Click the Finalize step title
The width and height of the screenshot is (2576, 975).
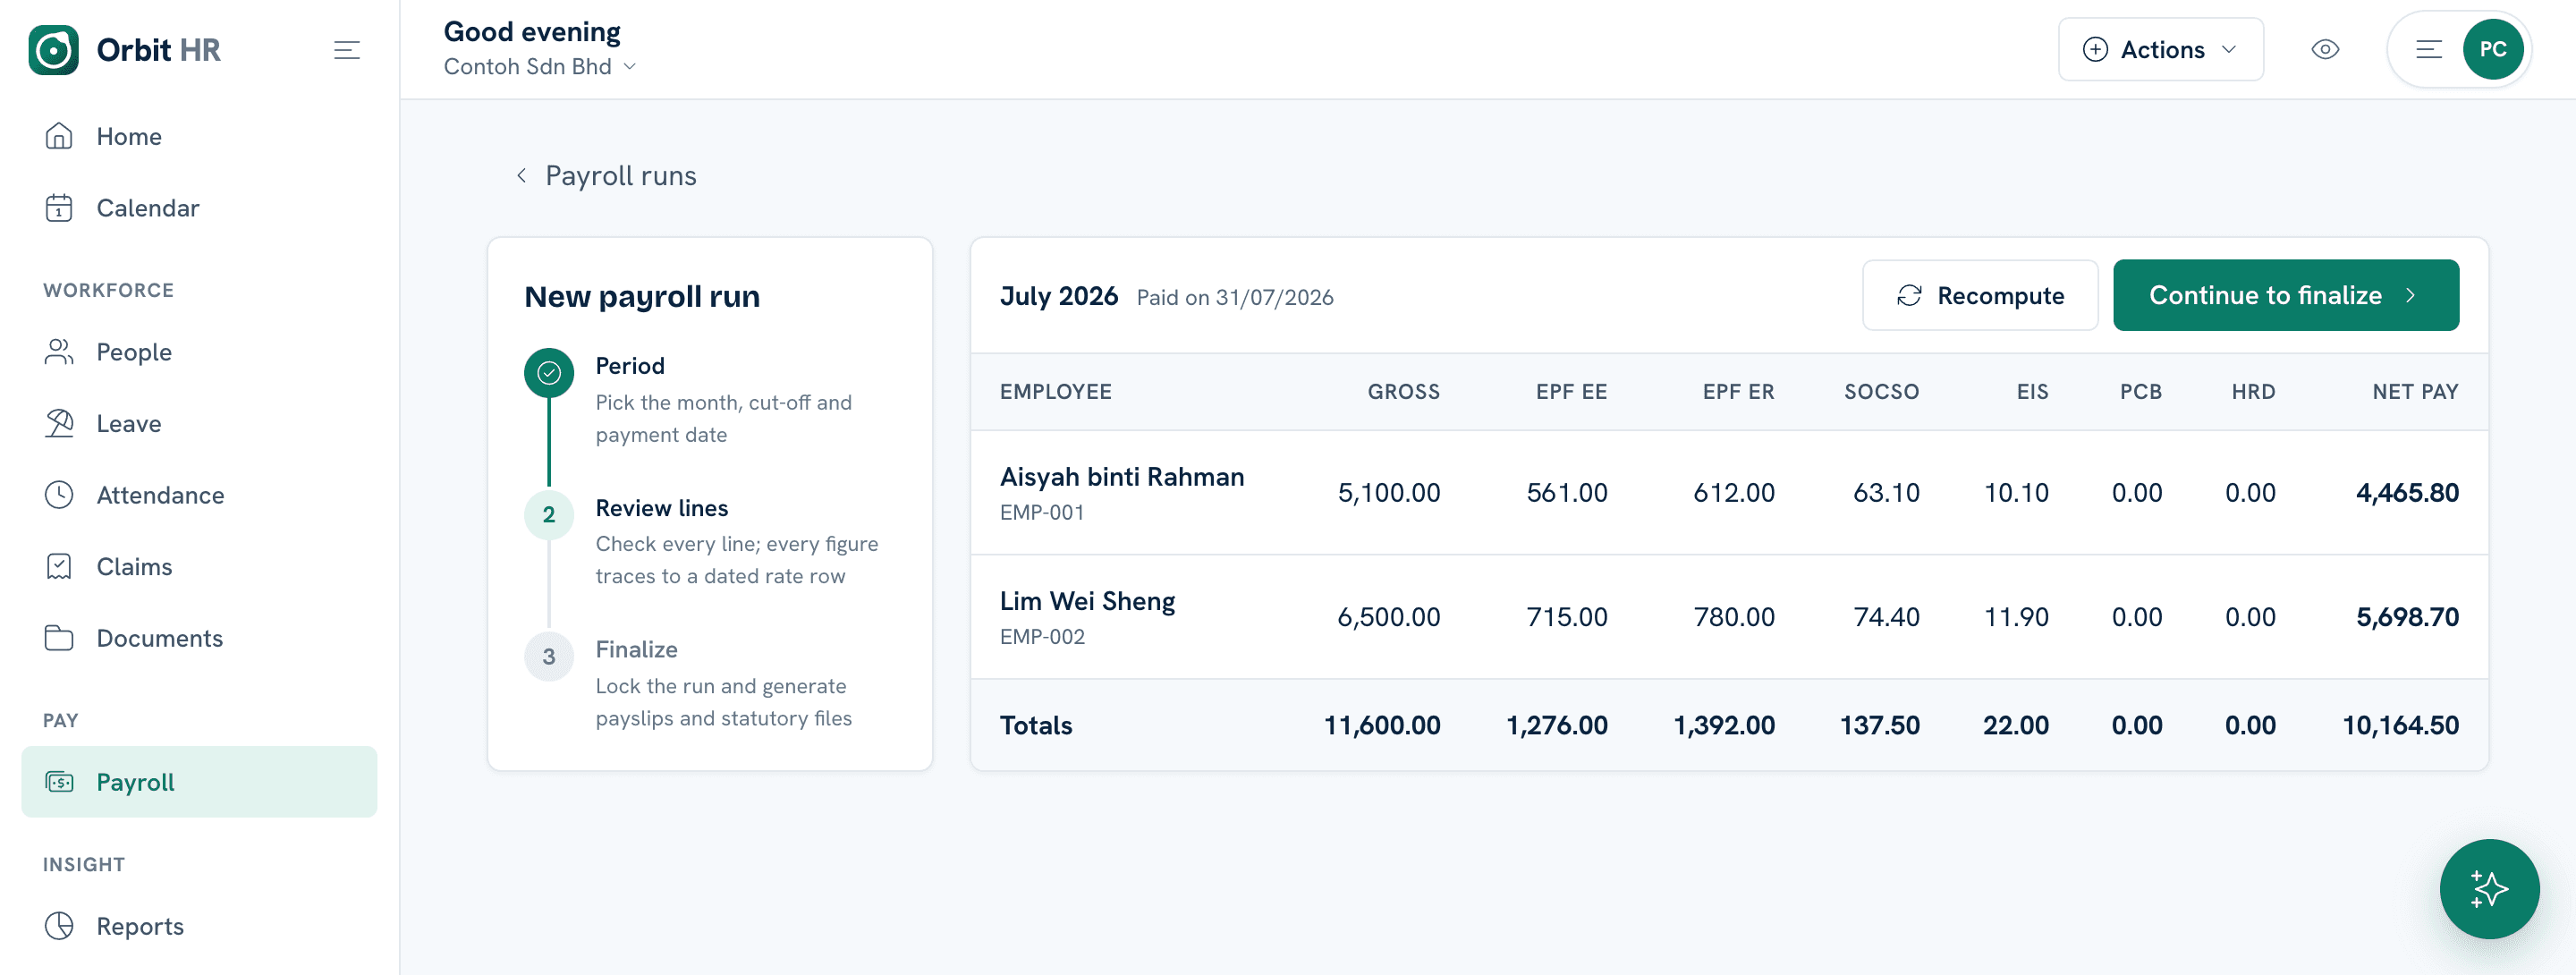point(636,650)
